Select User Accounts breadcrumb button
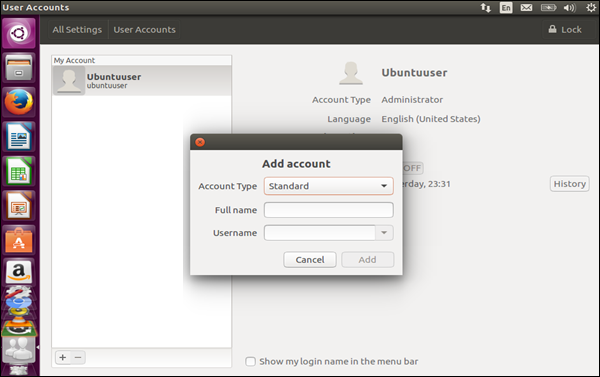The height and width of the screenshot is (377, 600). [x=144, y=29]
